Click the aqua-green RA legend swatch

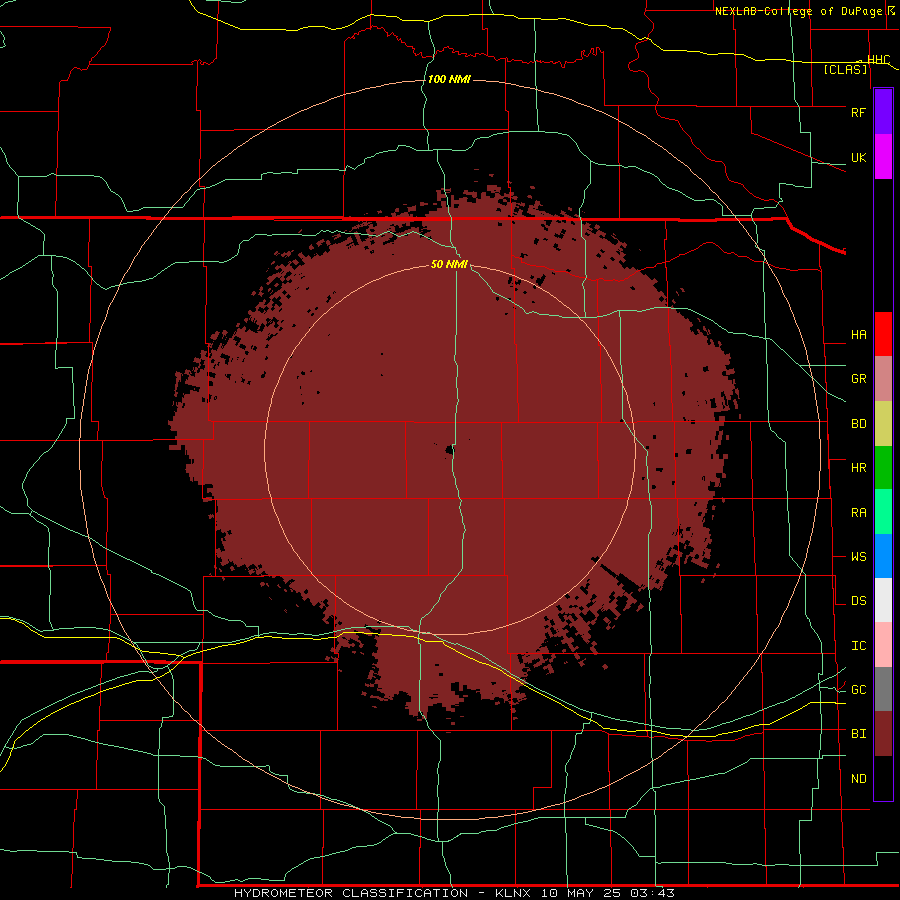883,512
